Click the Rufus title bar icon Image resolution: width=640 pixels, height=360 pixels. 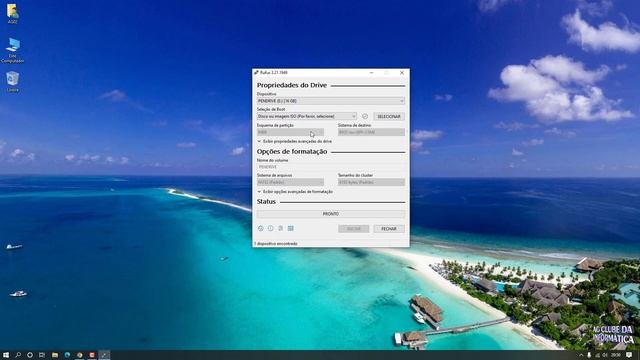coord(256,73)
